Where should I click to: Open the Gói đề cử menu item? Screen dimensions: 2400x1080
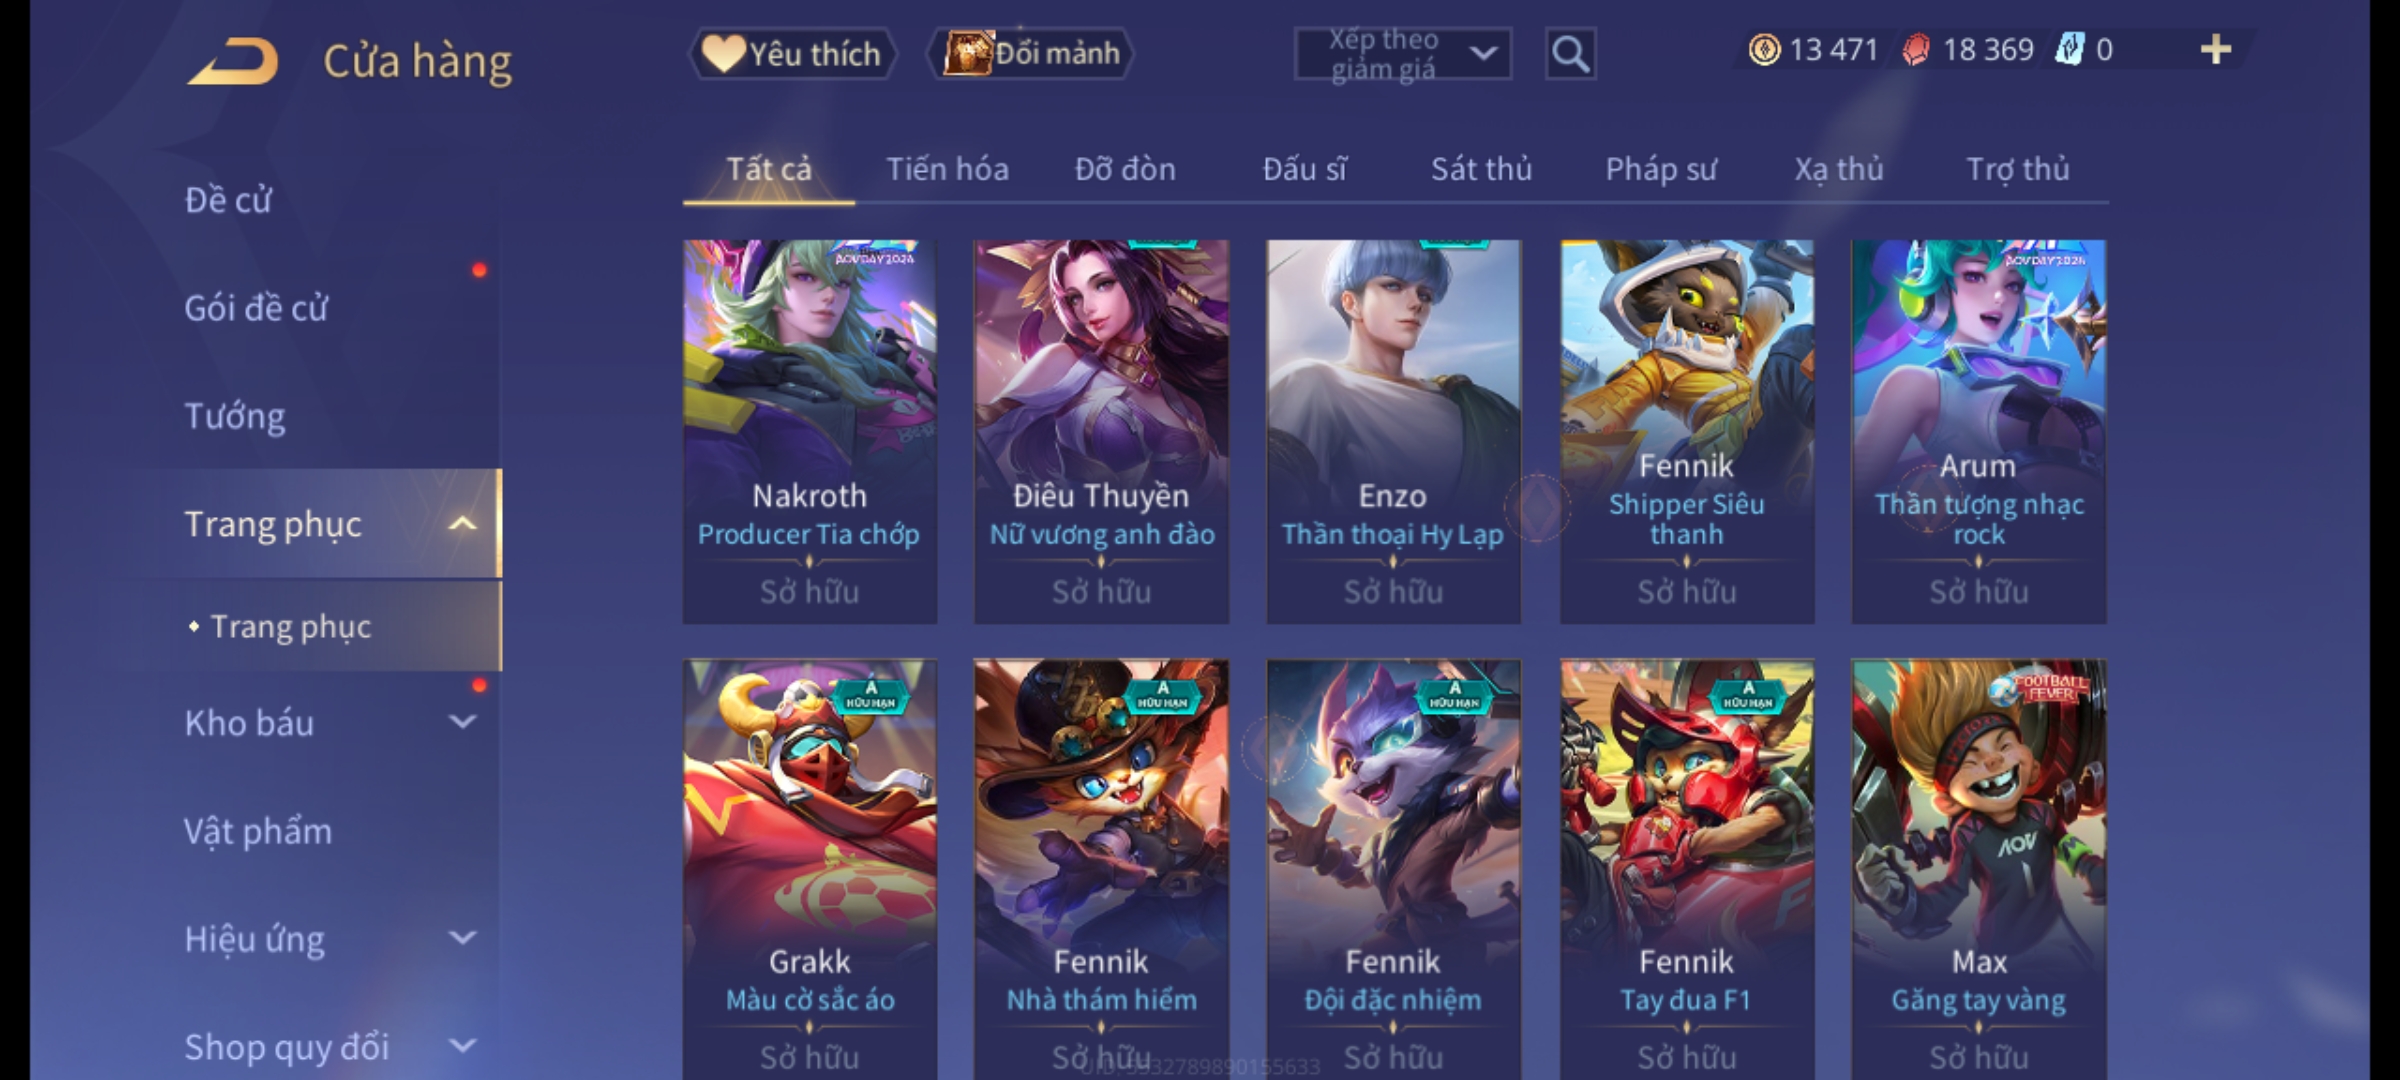coord(256,308)
